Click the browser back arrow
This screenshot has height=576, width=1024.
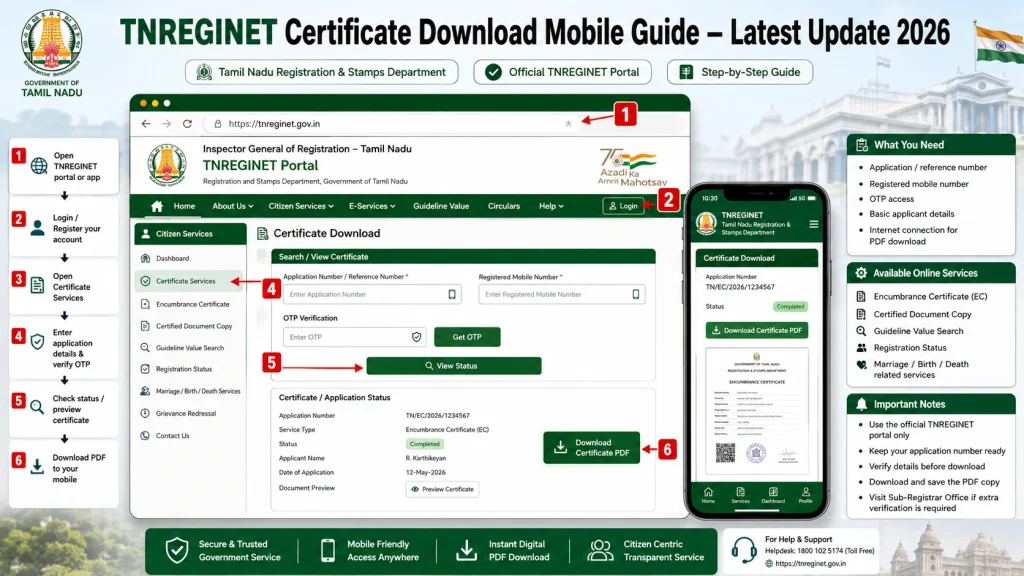coord(146,123)
